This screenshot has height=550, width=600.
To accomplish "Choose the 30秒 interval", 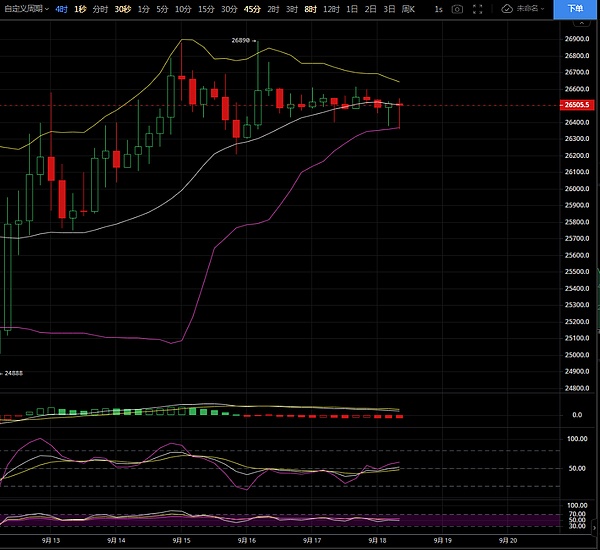I will coord(122,8).
